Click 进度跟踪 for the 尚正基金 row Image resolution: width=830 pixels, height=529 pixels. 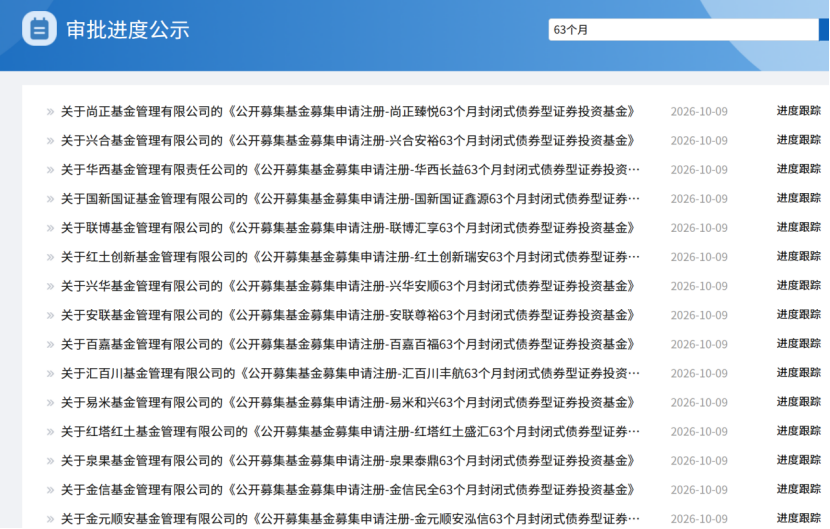click(x=799, y=111)
